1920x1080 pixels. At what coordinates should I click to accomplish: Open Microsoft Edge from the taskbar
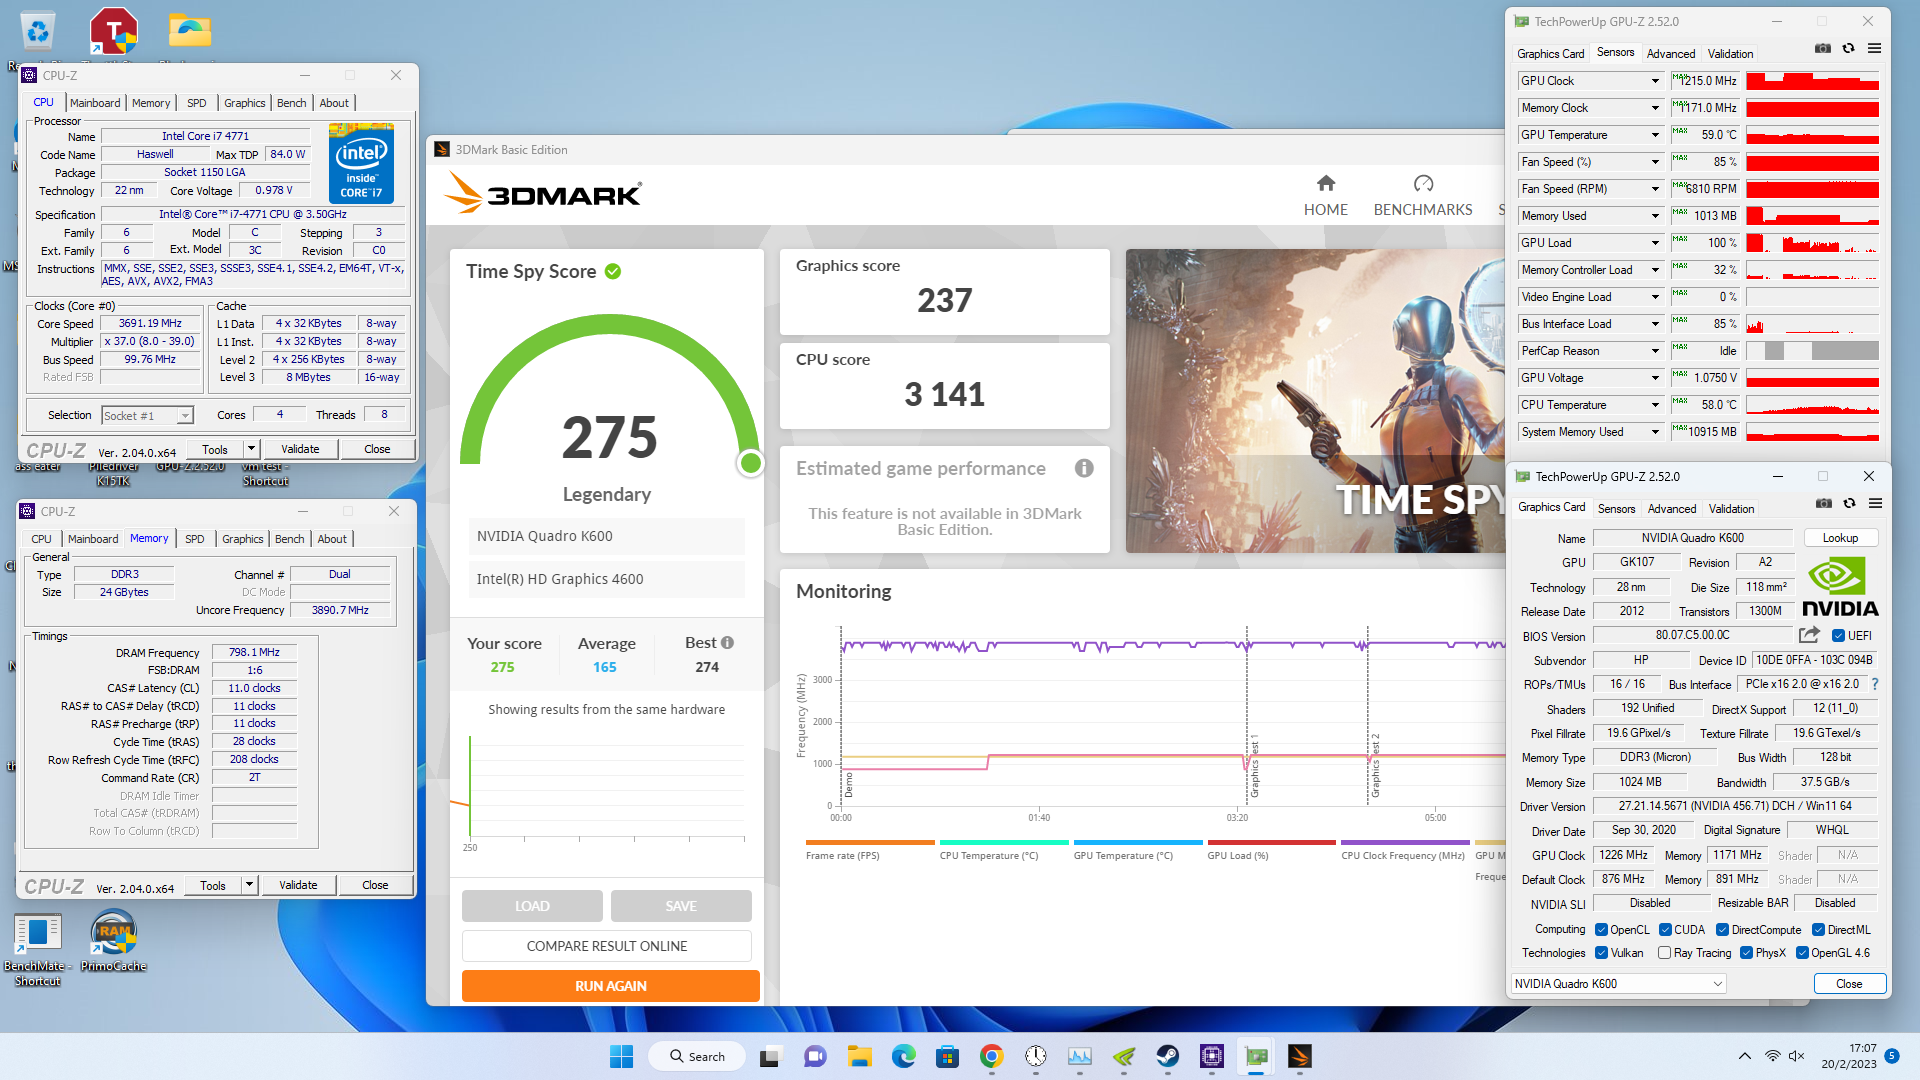click(903, 1056)
